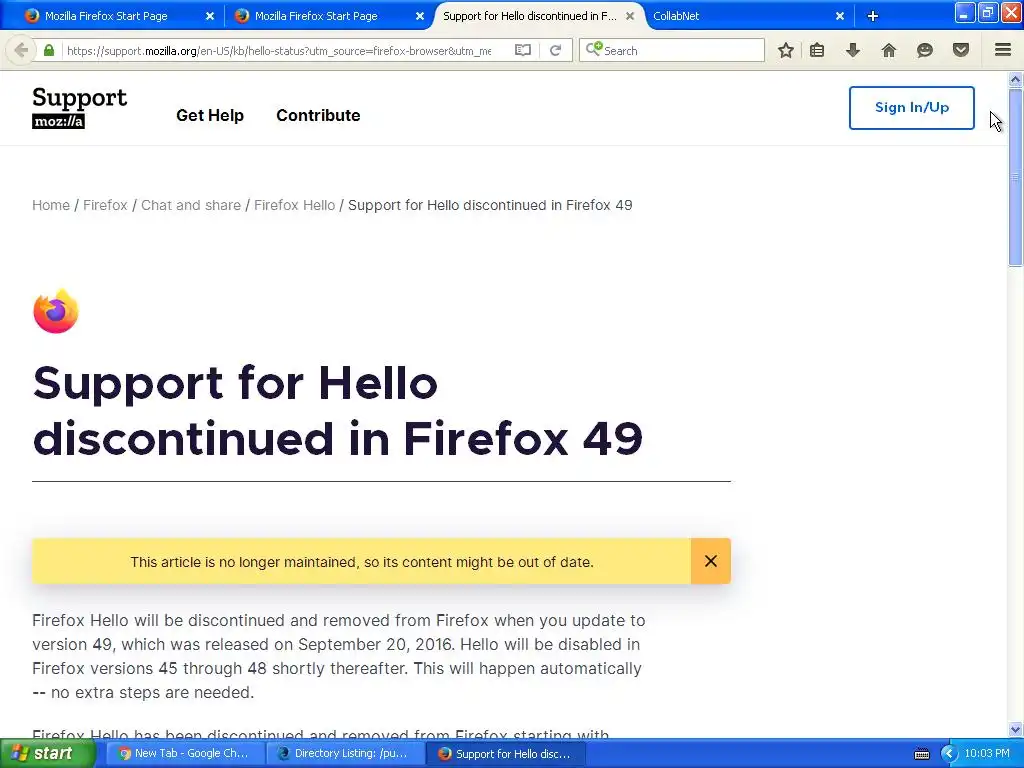Bookmark this page with the star icon
The image size is (1024, 768).
786,50
